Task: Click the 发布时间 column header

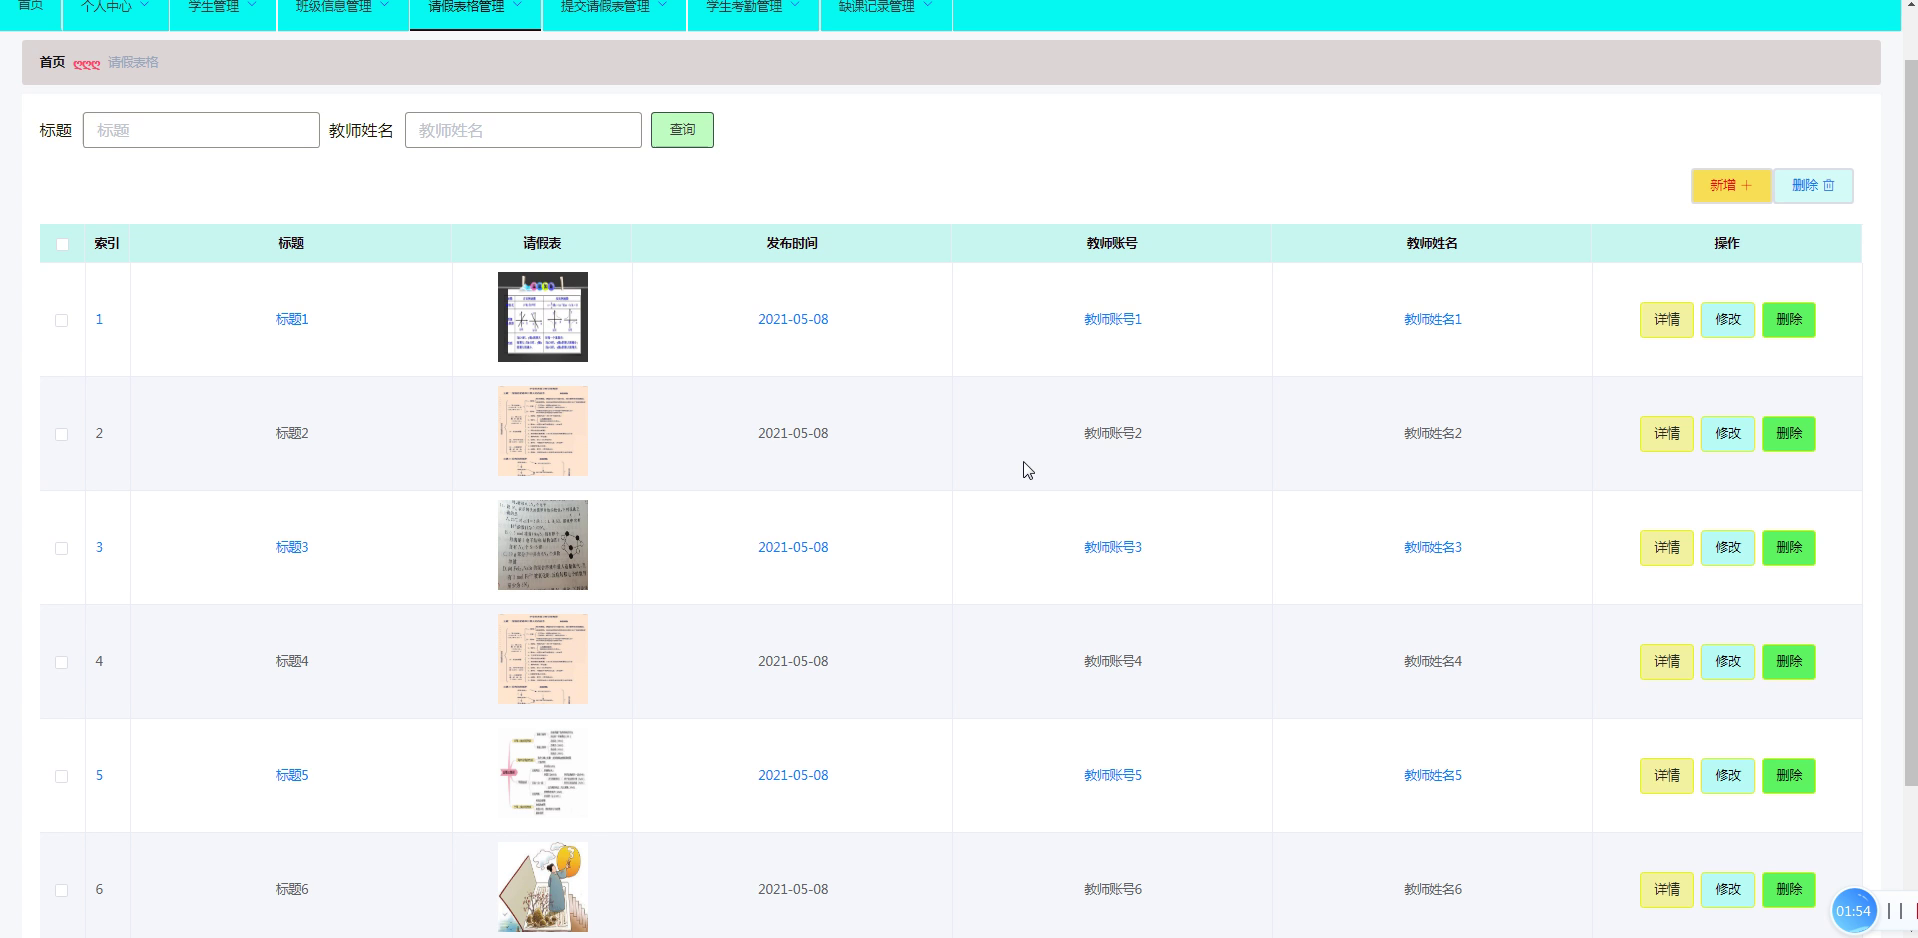Action: click(792, 244)
